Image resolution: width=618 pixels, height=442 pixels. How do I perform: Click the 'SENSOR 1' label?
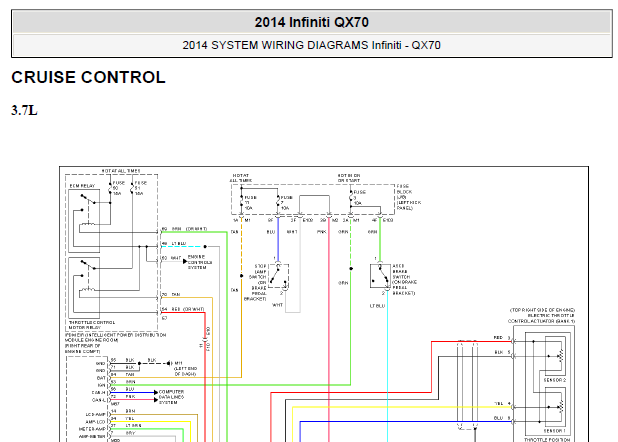click(x=555, y=431)
